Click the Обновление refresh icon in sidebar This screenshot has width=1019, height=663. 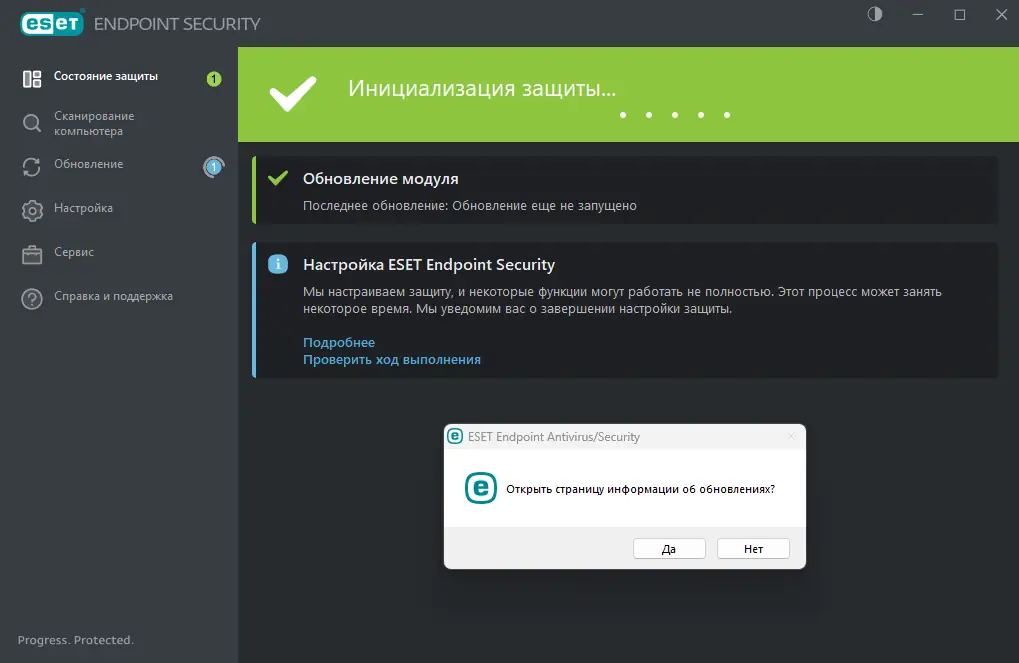(x=29, y=164)
